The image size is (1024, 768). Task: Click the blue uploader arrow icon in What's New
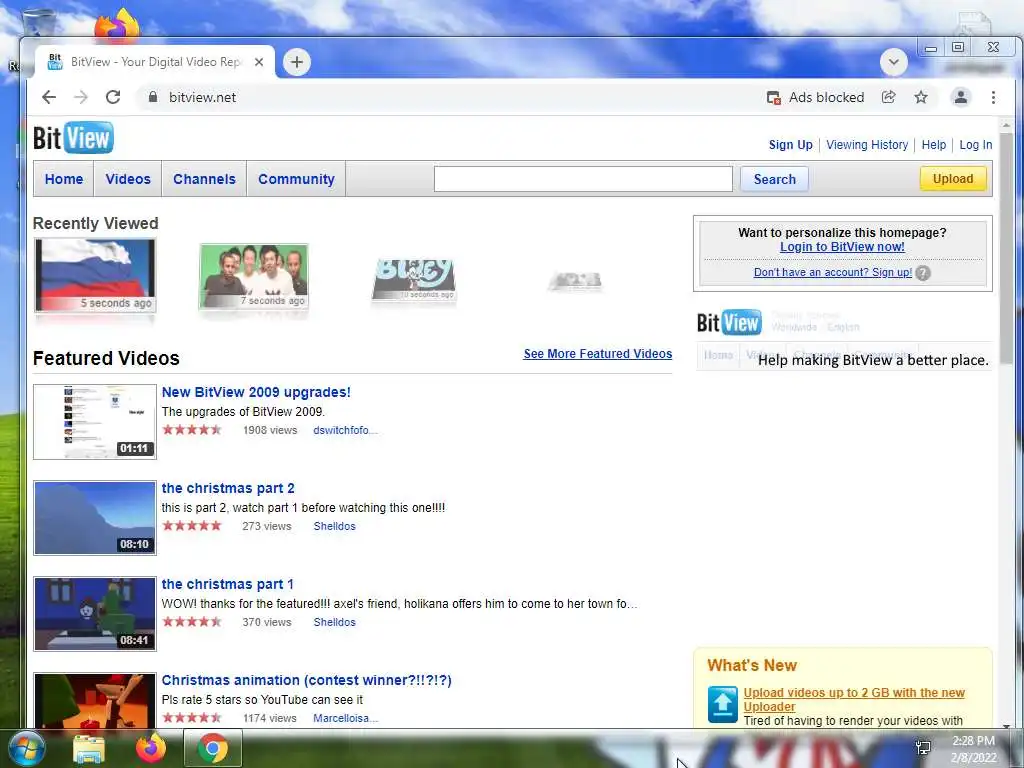722,703
